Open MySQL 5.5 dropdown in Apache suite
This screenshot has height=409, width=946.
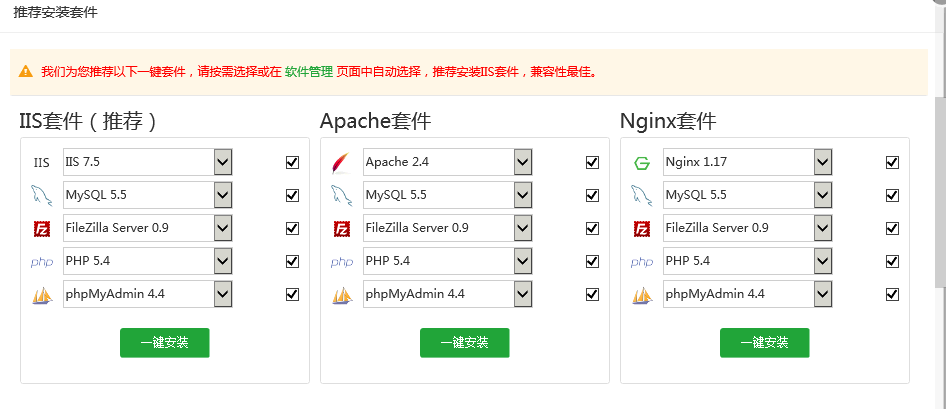(448, 195)
